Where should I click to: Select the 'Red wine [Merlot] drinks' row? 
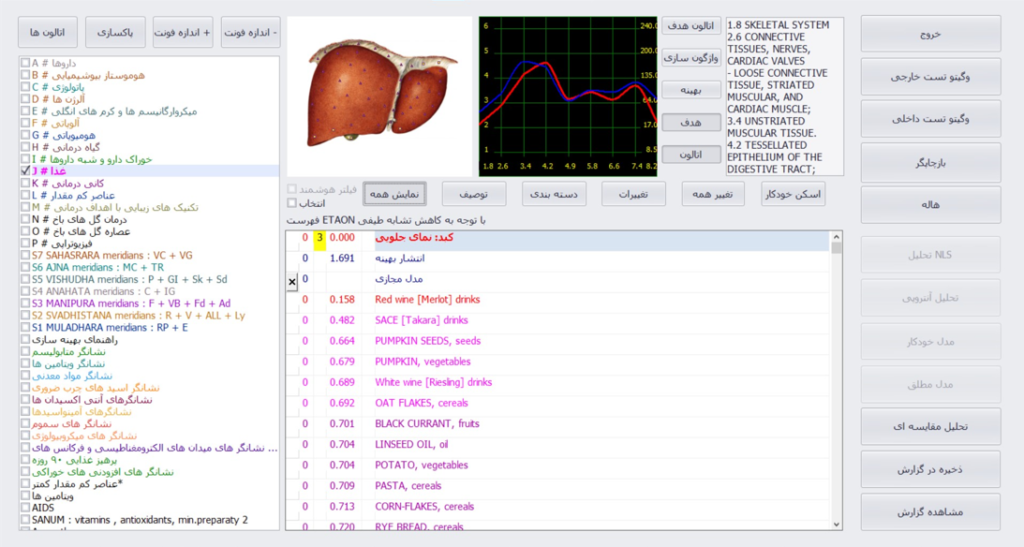427,299
